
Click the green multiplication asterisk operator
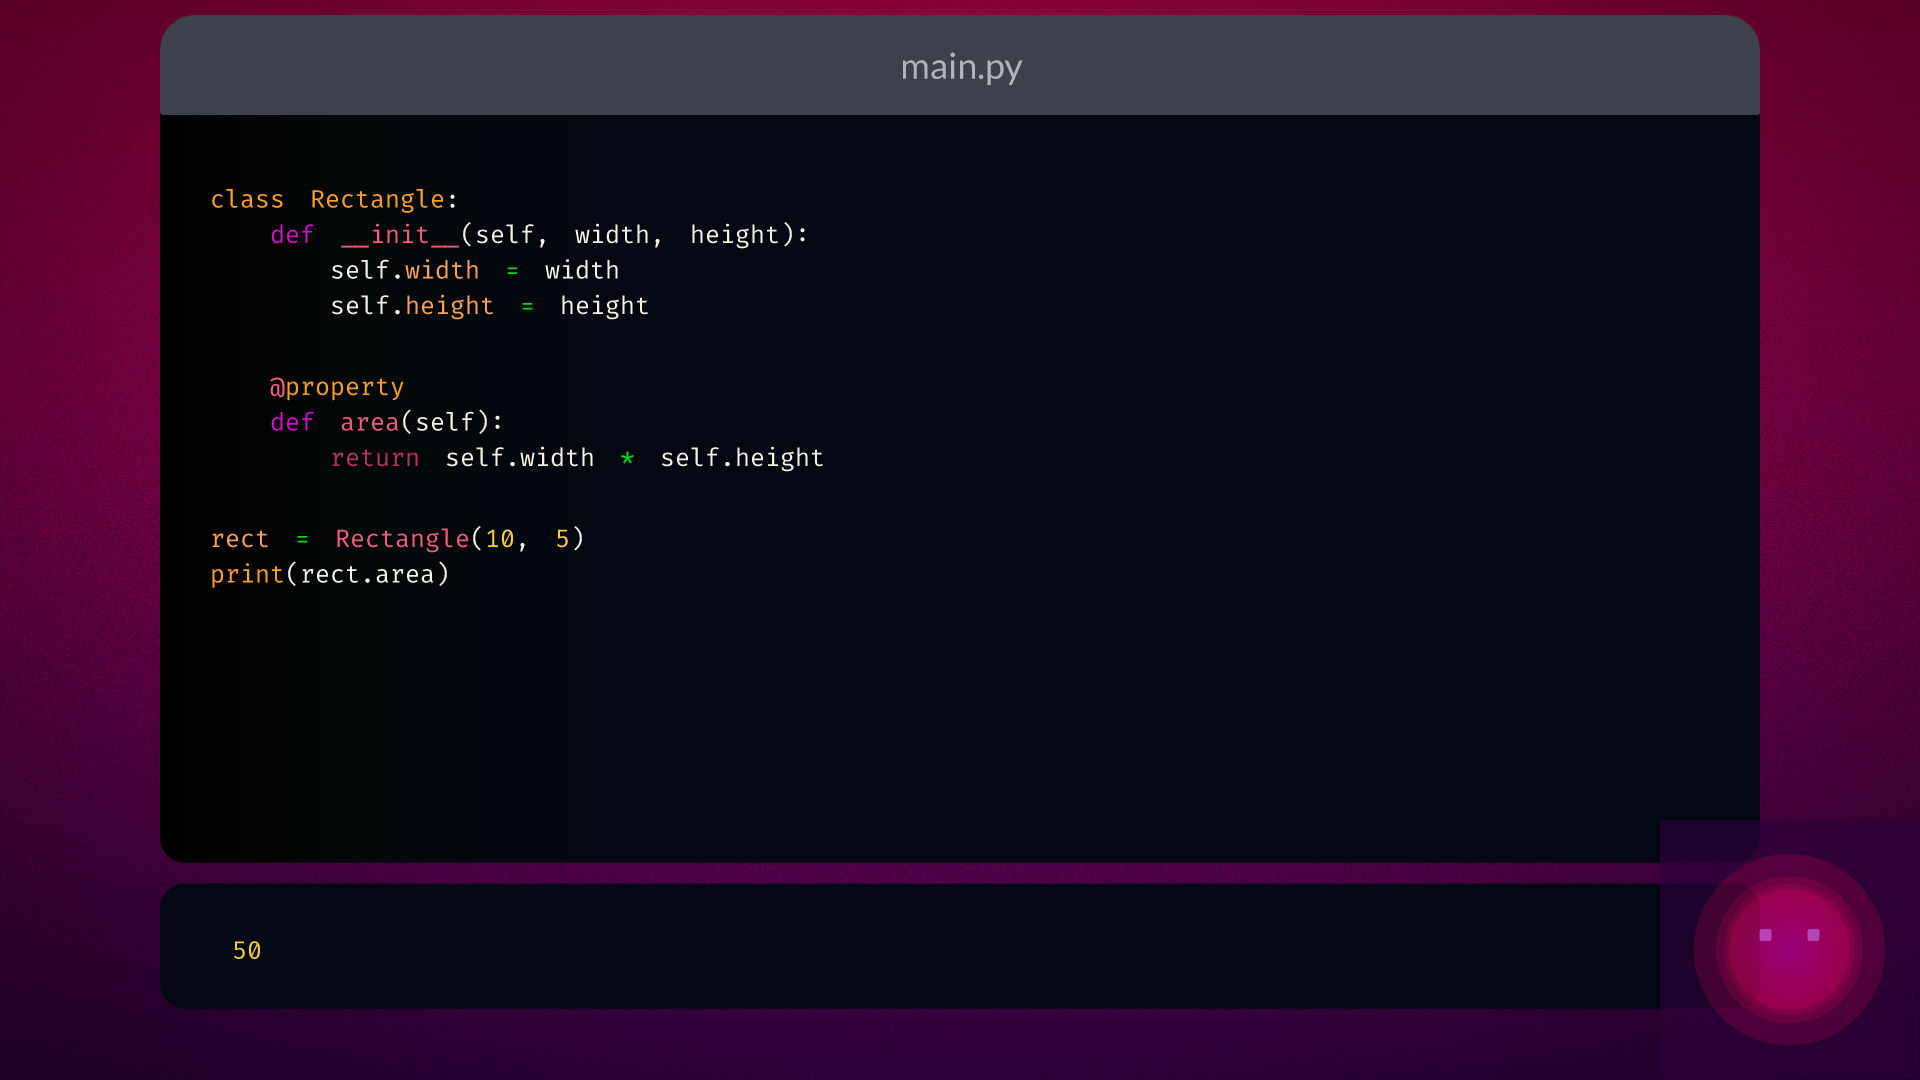[x=627, y=458]
